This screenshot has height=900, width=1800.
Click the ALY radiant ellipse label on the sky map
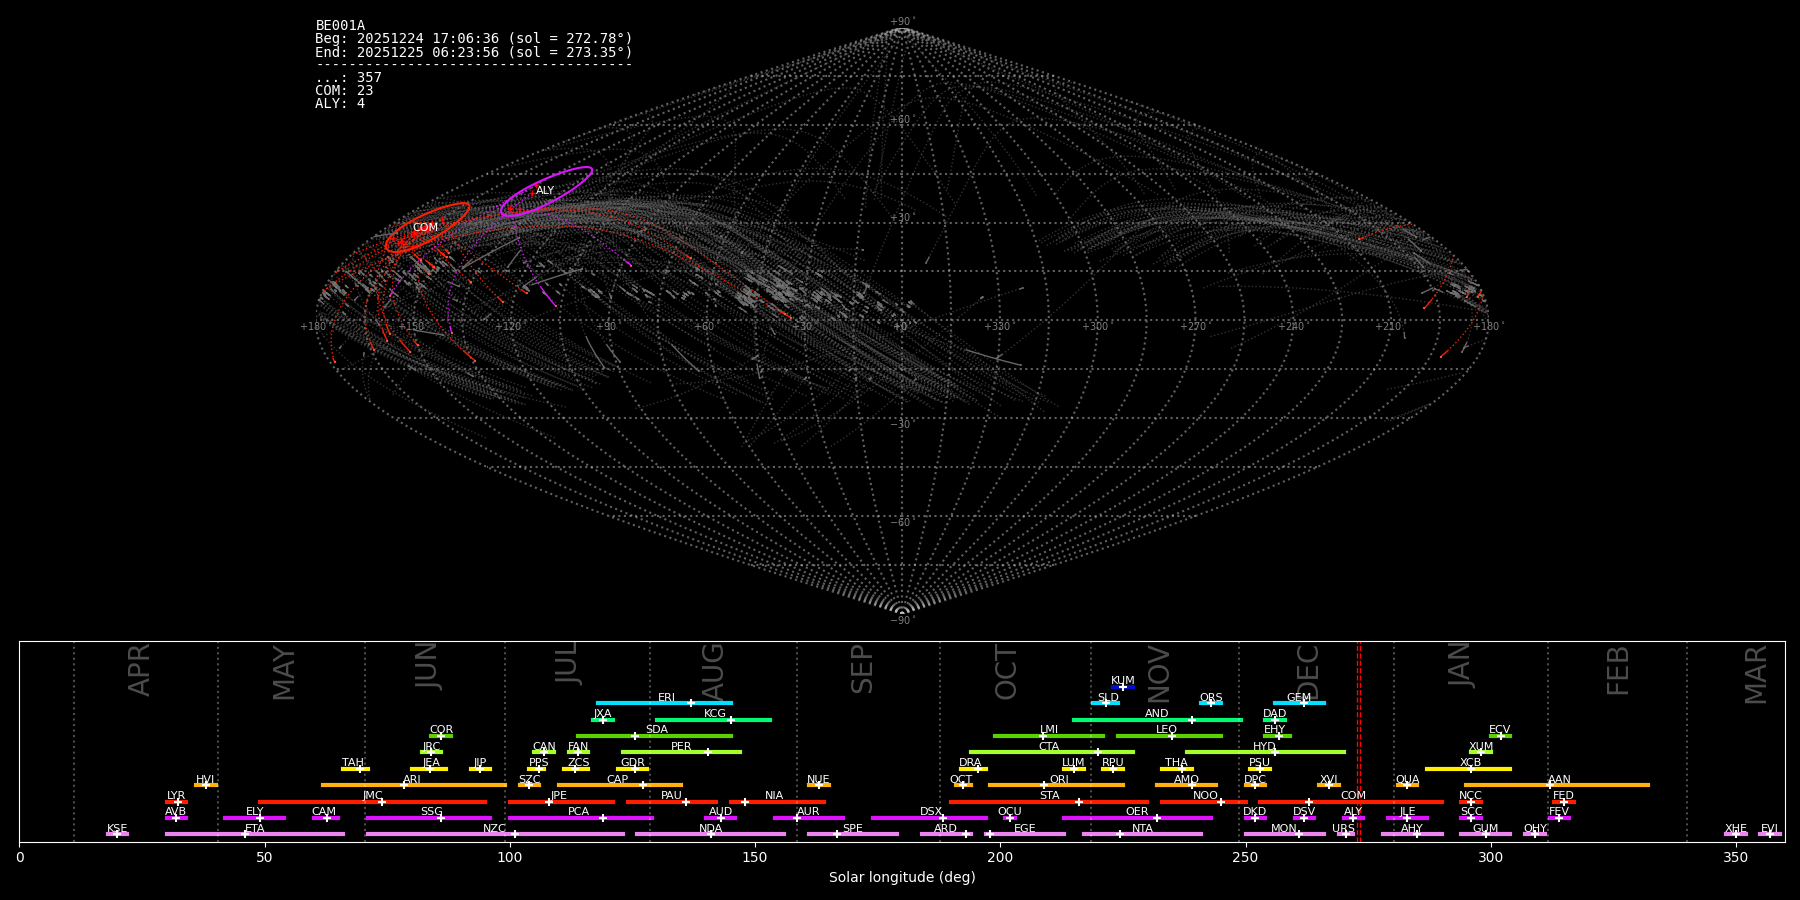pos(545,191)
